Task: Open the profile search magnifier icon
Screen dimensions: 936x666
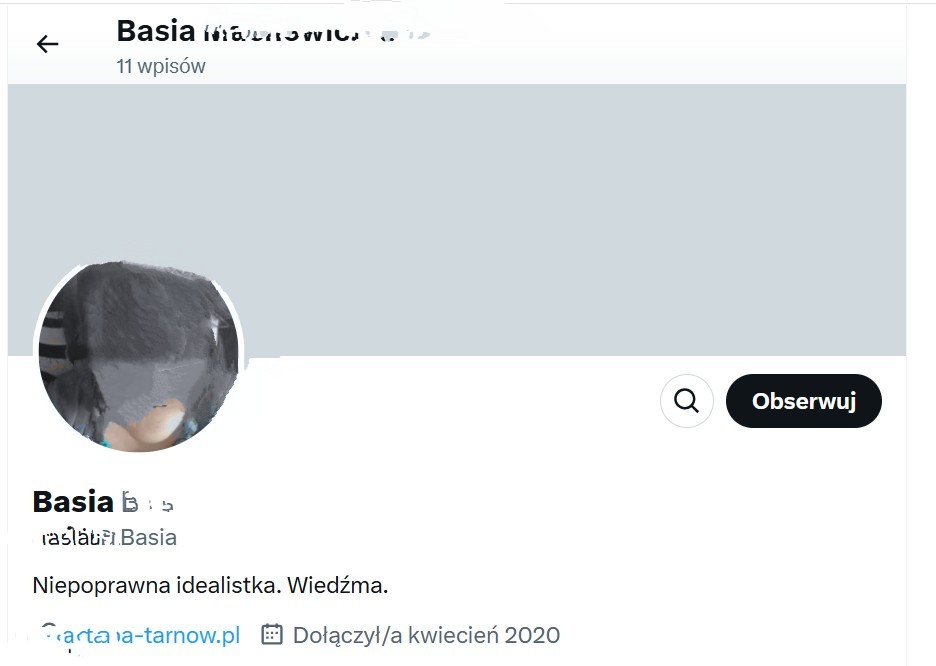Action: pyautogui.click(x=686, y=401)
